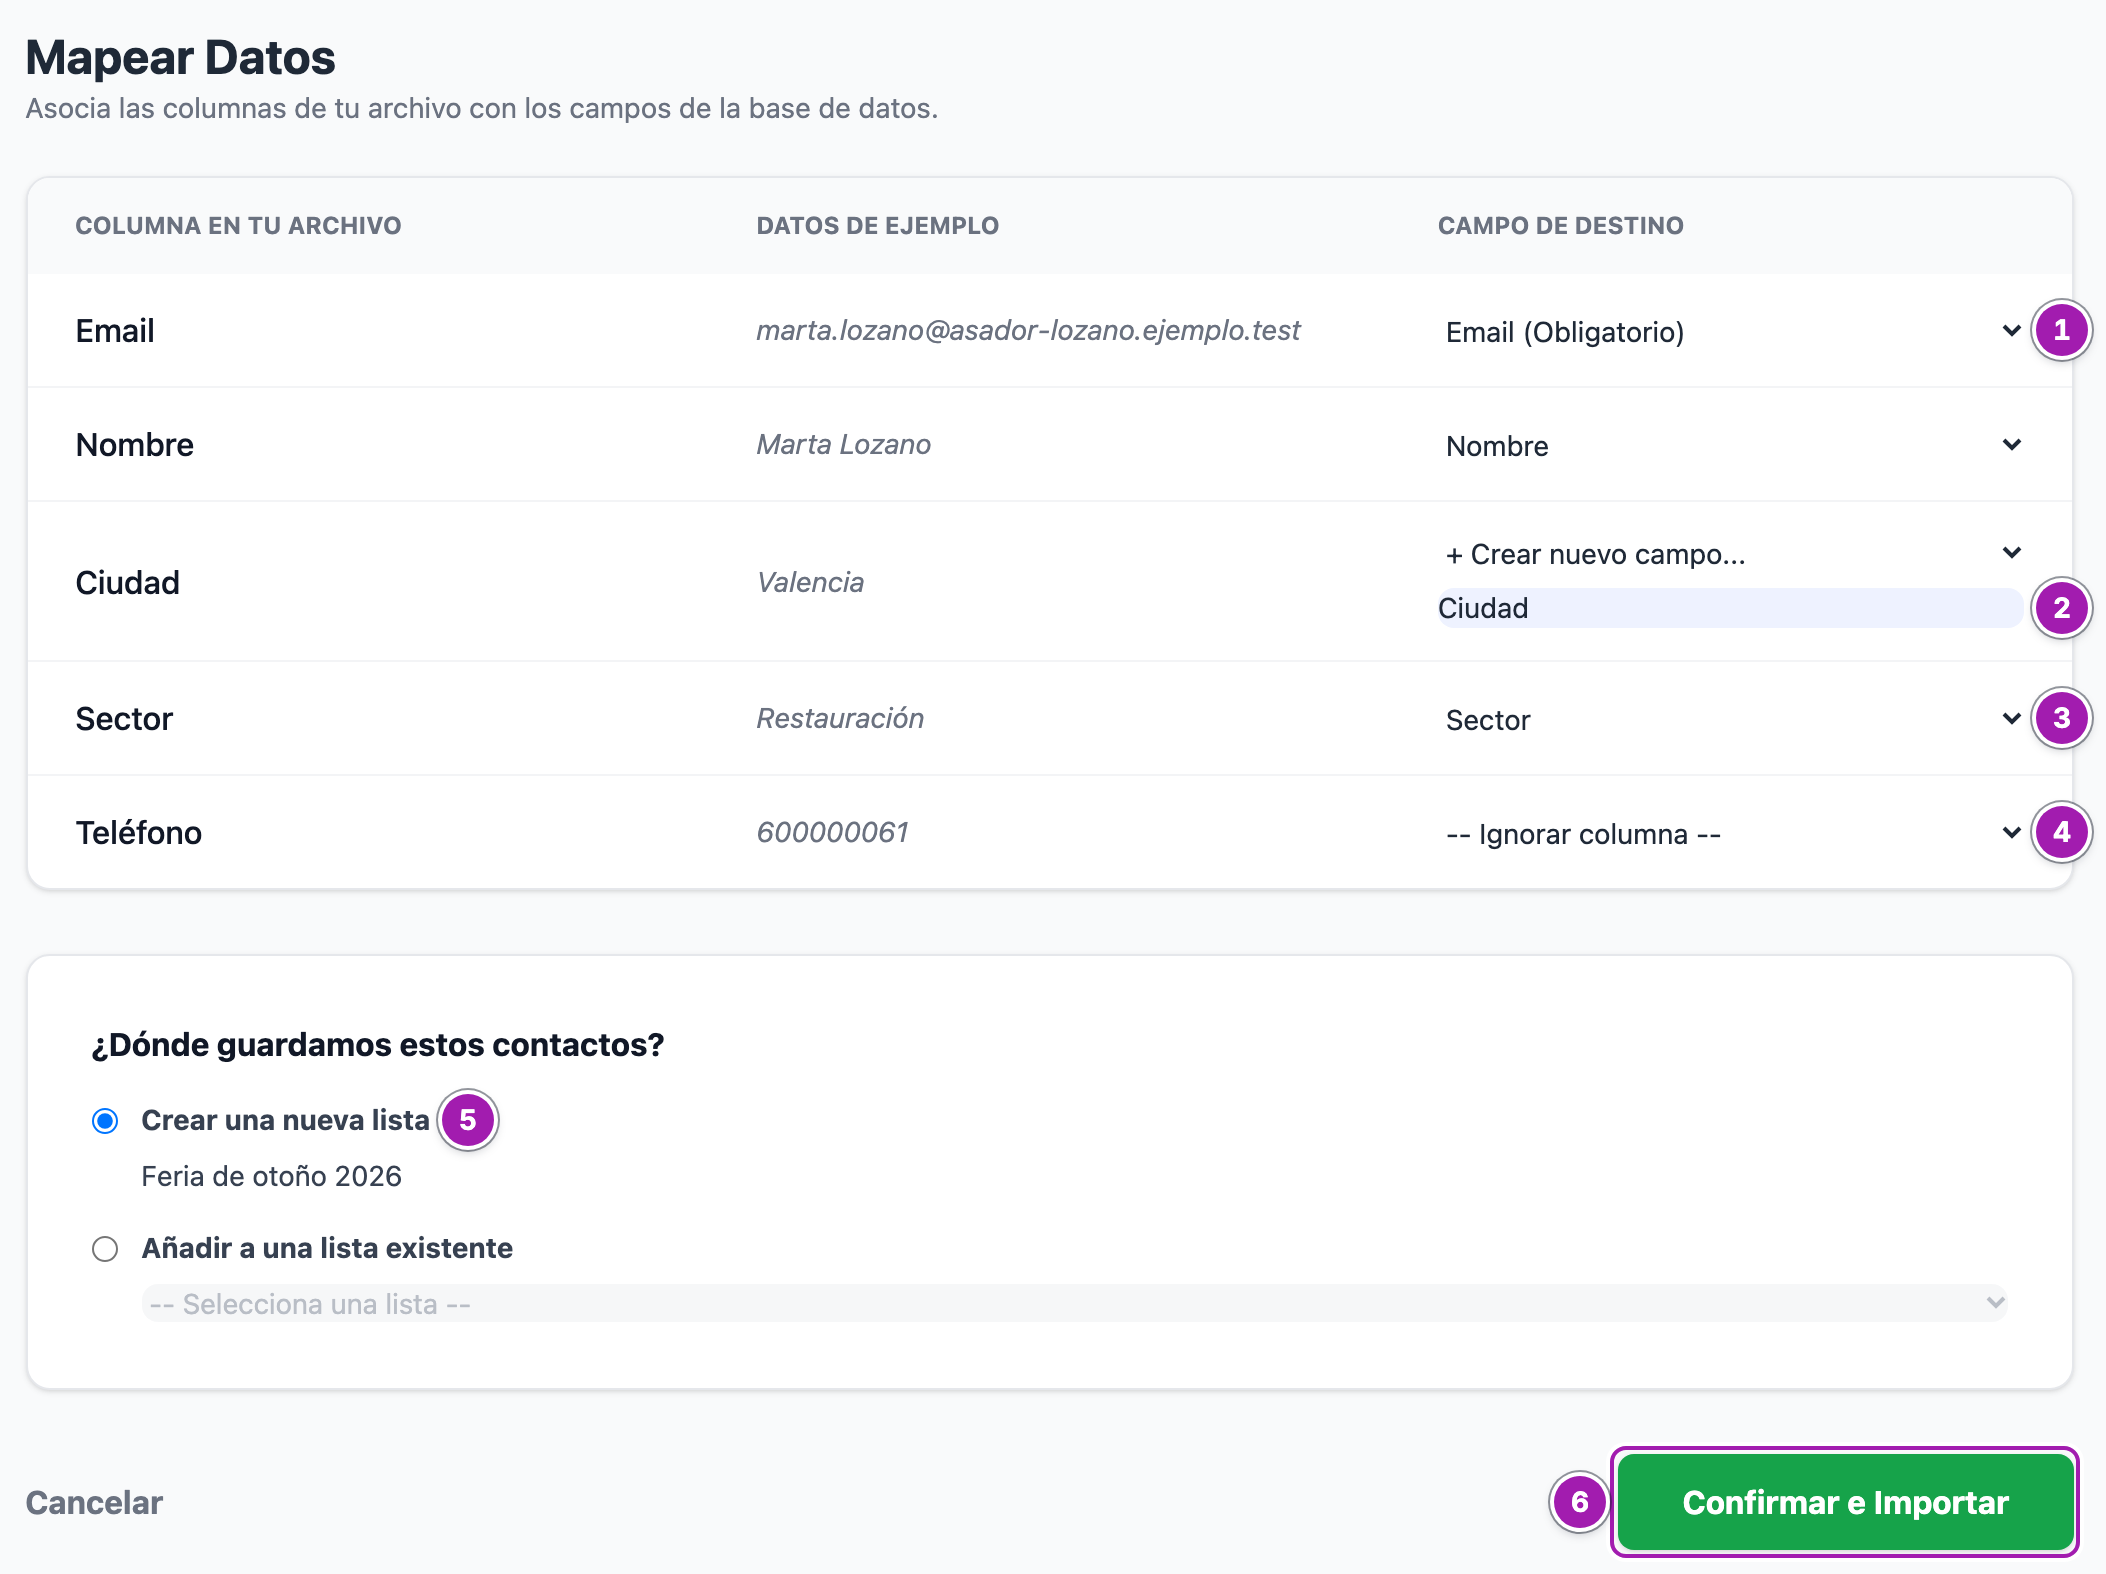Click the sample value Valencia

click(x=810, y=582)
